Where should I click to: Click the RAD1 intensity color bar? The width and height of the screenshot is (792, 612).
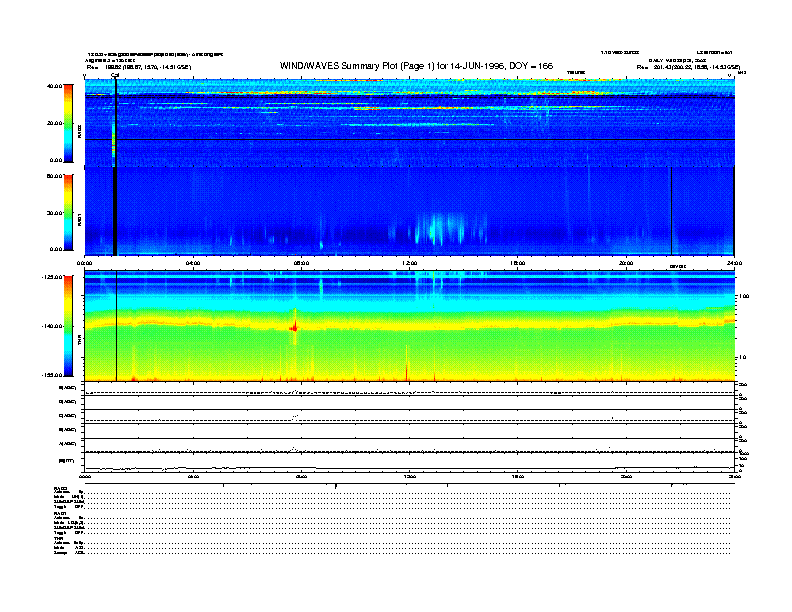(x=68, y=212)
